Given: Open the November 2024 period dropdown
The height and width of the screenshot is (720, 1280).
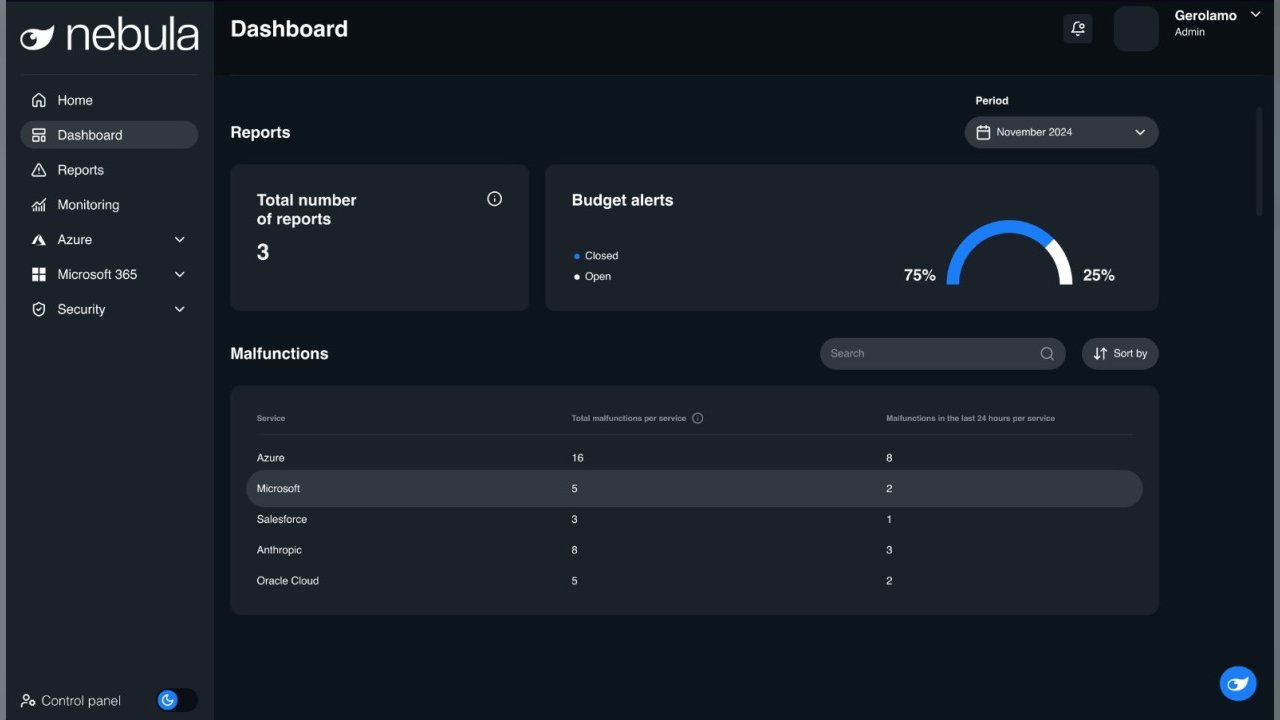Looking at the screenshot, I should tap(1061, 132).
